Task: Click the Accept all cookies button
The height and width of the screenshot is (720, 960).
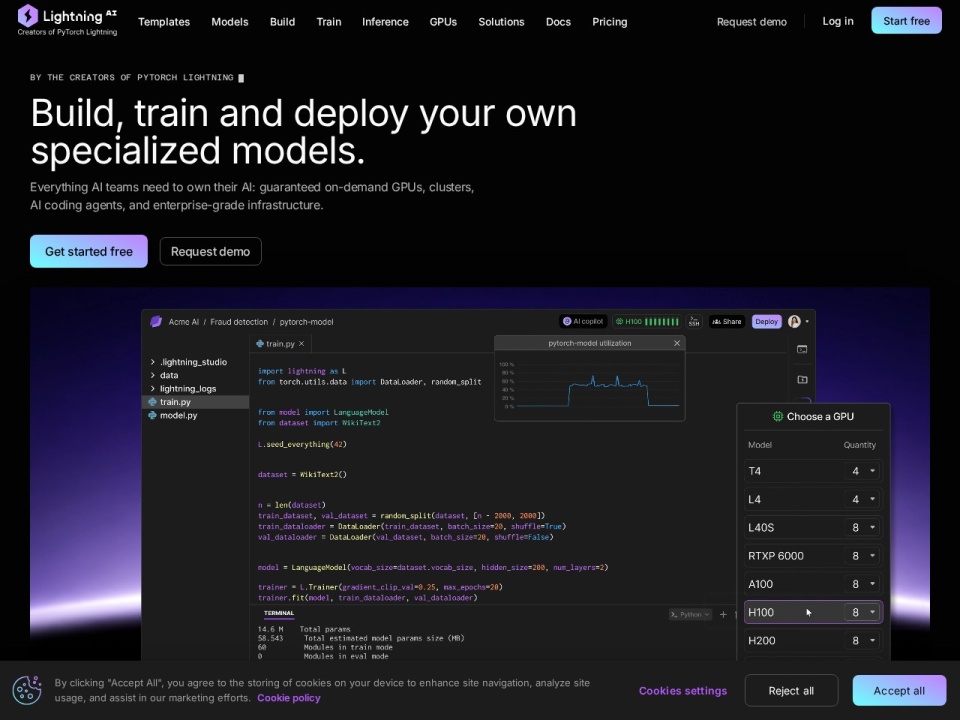Action: [899, 691]
